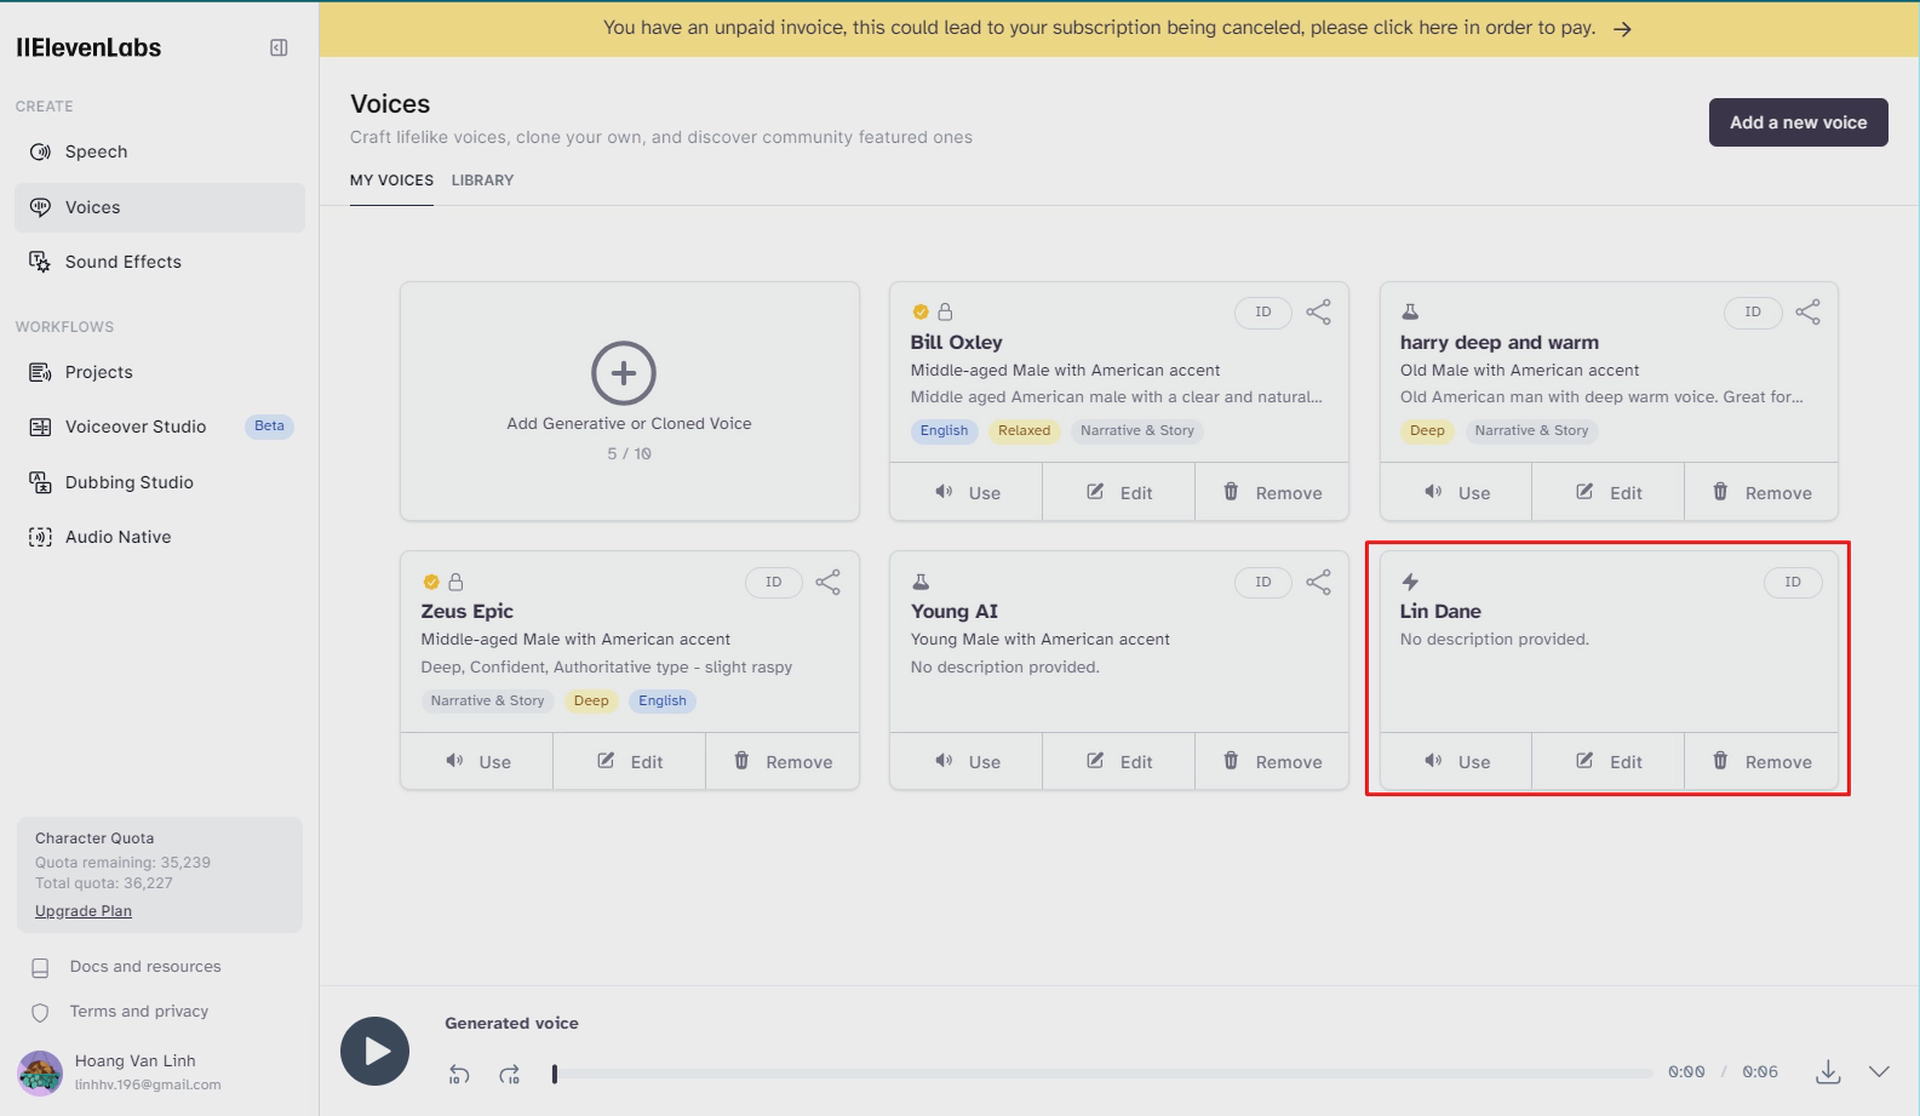Viewport: 1920px width, 1116px height.
Task: Edit the Zeus Epic voice
Action: point(629,761)
